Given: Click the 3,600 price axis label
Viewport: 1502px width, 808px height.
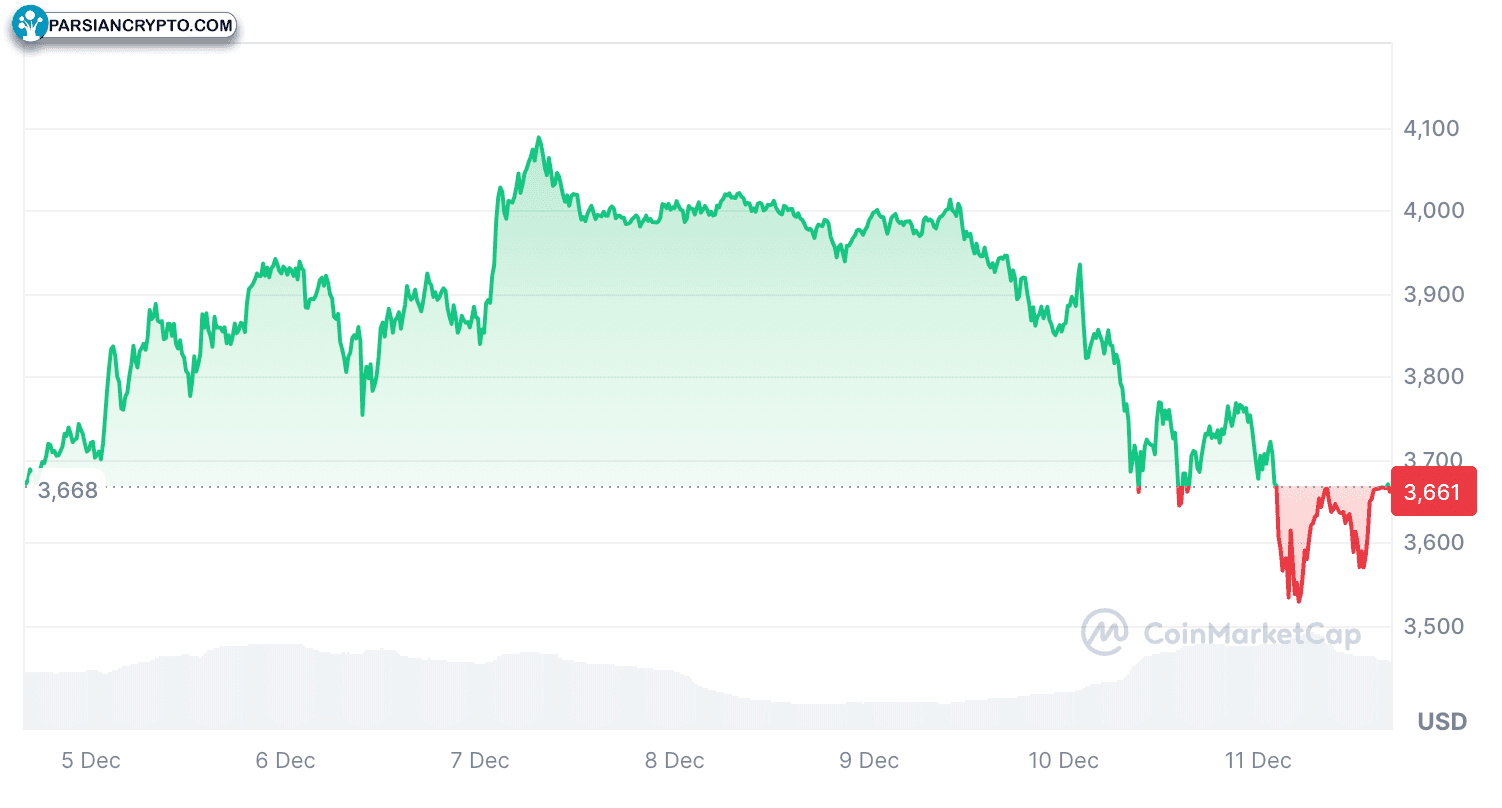Looking at the screenshot, I should click(x=1432, y=543).
